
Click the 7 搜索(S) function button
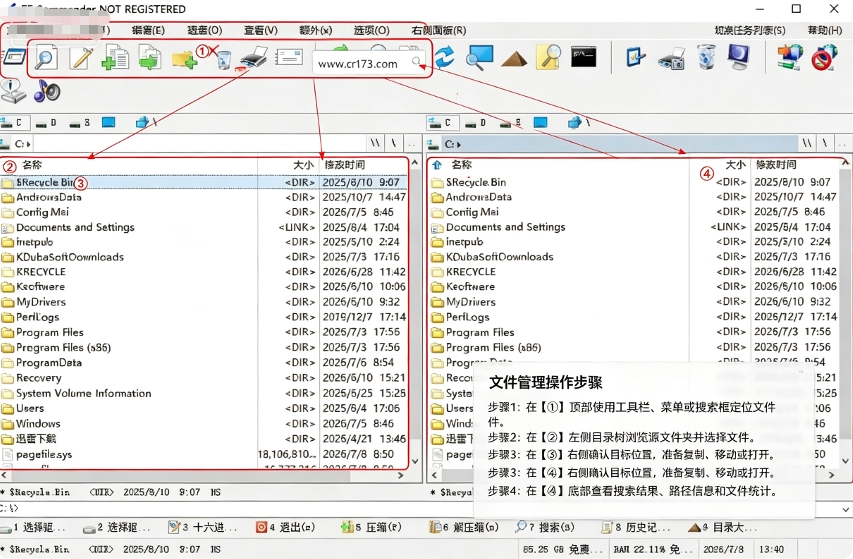pyautogui.click(x=545, y=527)
